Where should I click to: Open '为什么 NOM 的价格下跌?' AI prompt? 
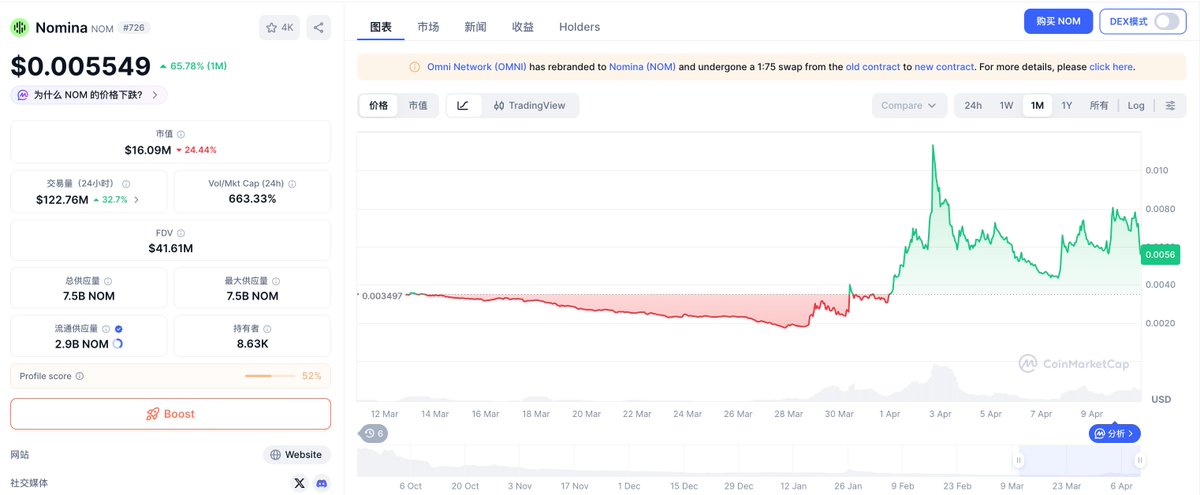coord(88,95)
